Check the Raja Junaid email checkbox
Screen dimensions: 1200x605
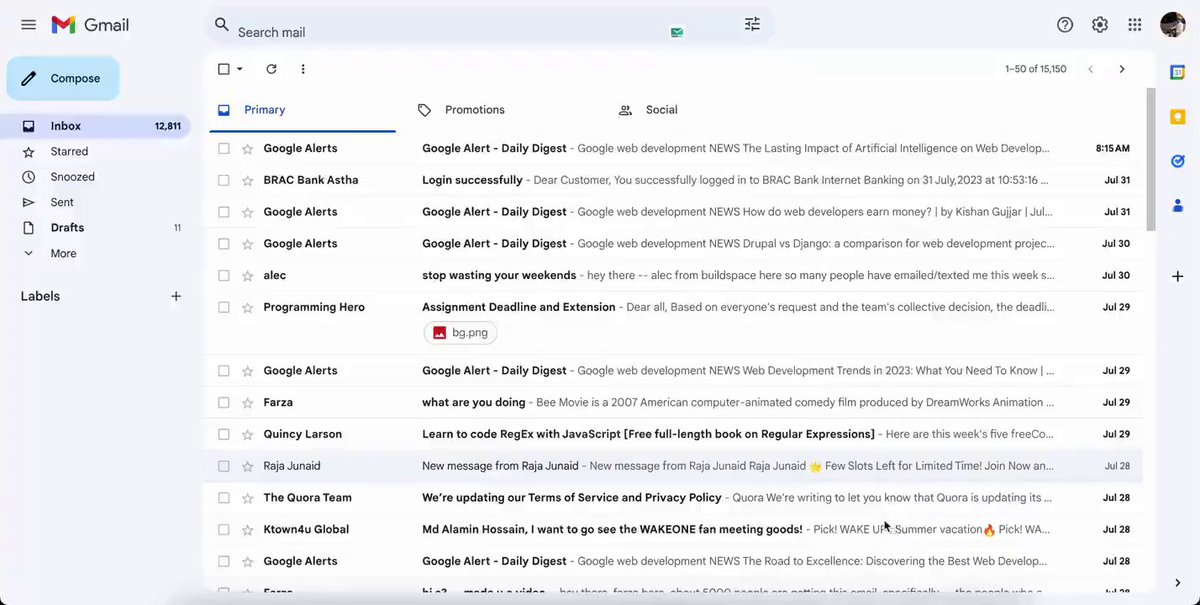pos(223,466)
